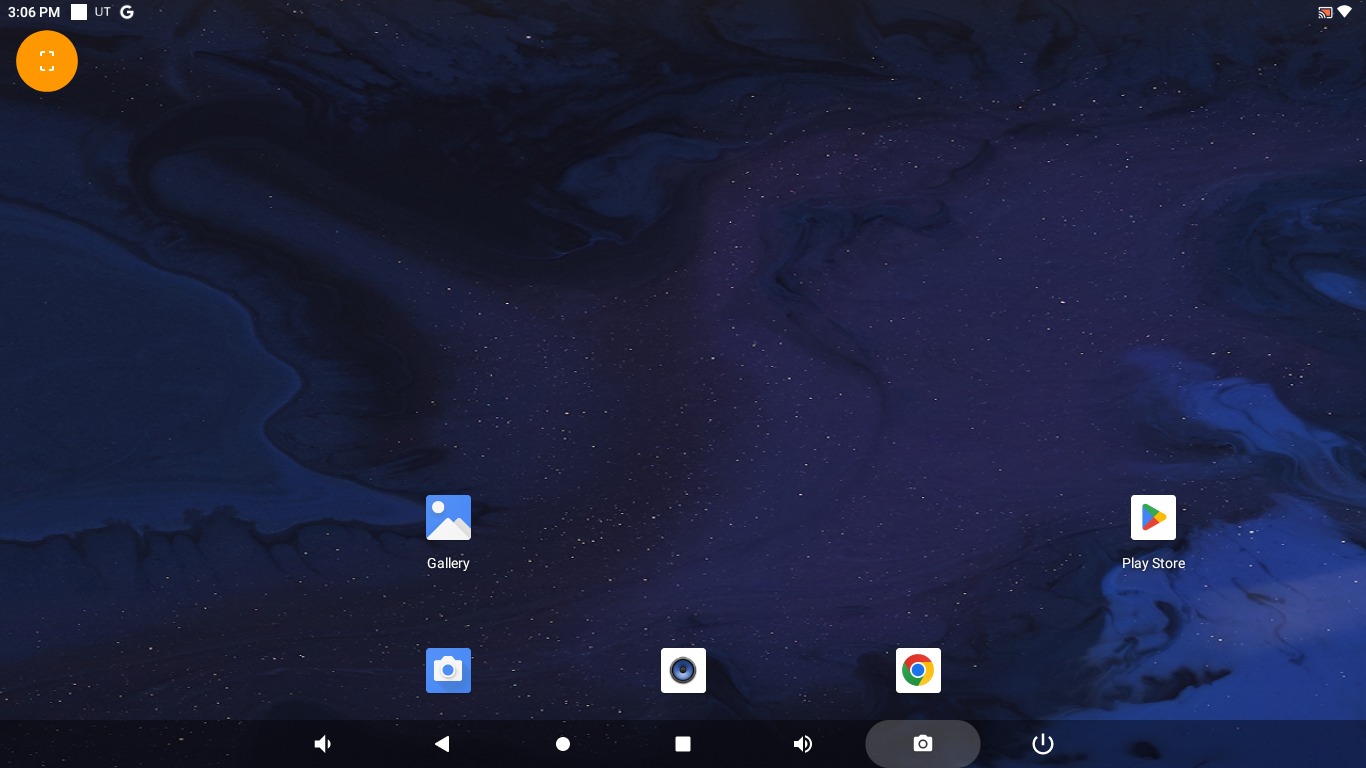
Task: Open the Gallery app icon
Action: 448,518
